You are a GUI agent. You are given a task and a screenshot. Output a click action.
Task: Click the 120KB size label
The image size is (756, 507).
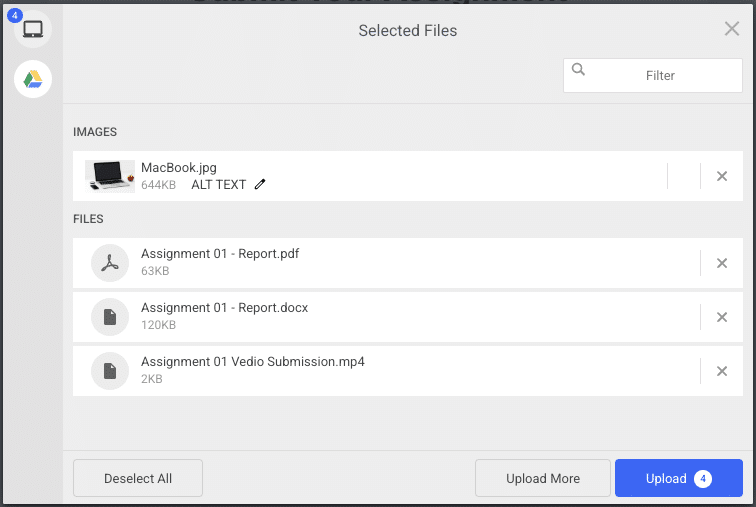158,325
